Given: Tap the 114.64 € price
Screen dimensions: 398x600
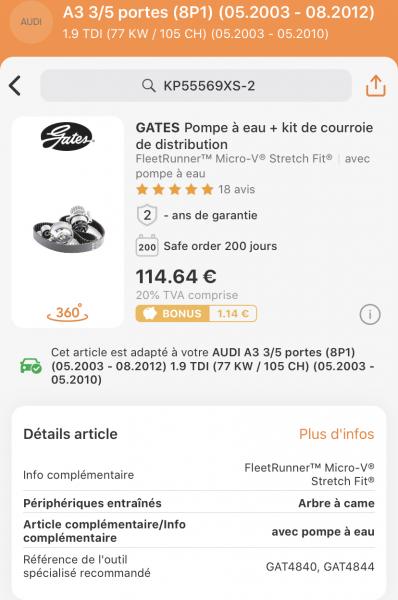Looking at the screenshot, I should point(176,276).
